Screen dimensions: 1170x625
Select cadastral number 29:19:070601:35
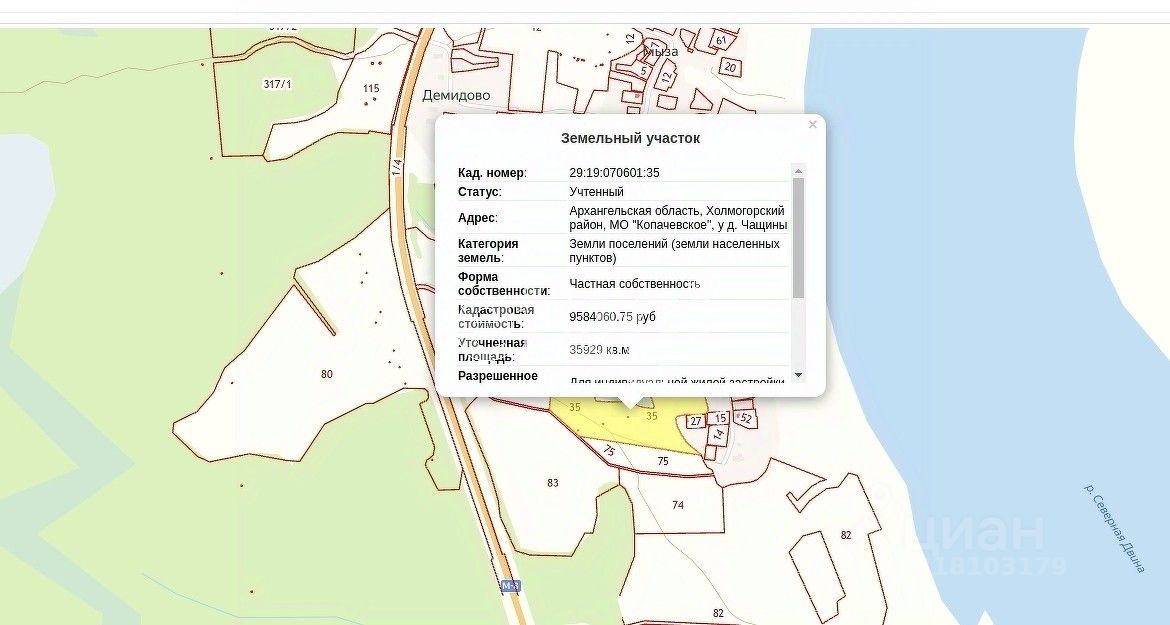(x=614, y=173)
